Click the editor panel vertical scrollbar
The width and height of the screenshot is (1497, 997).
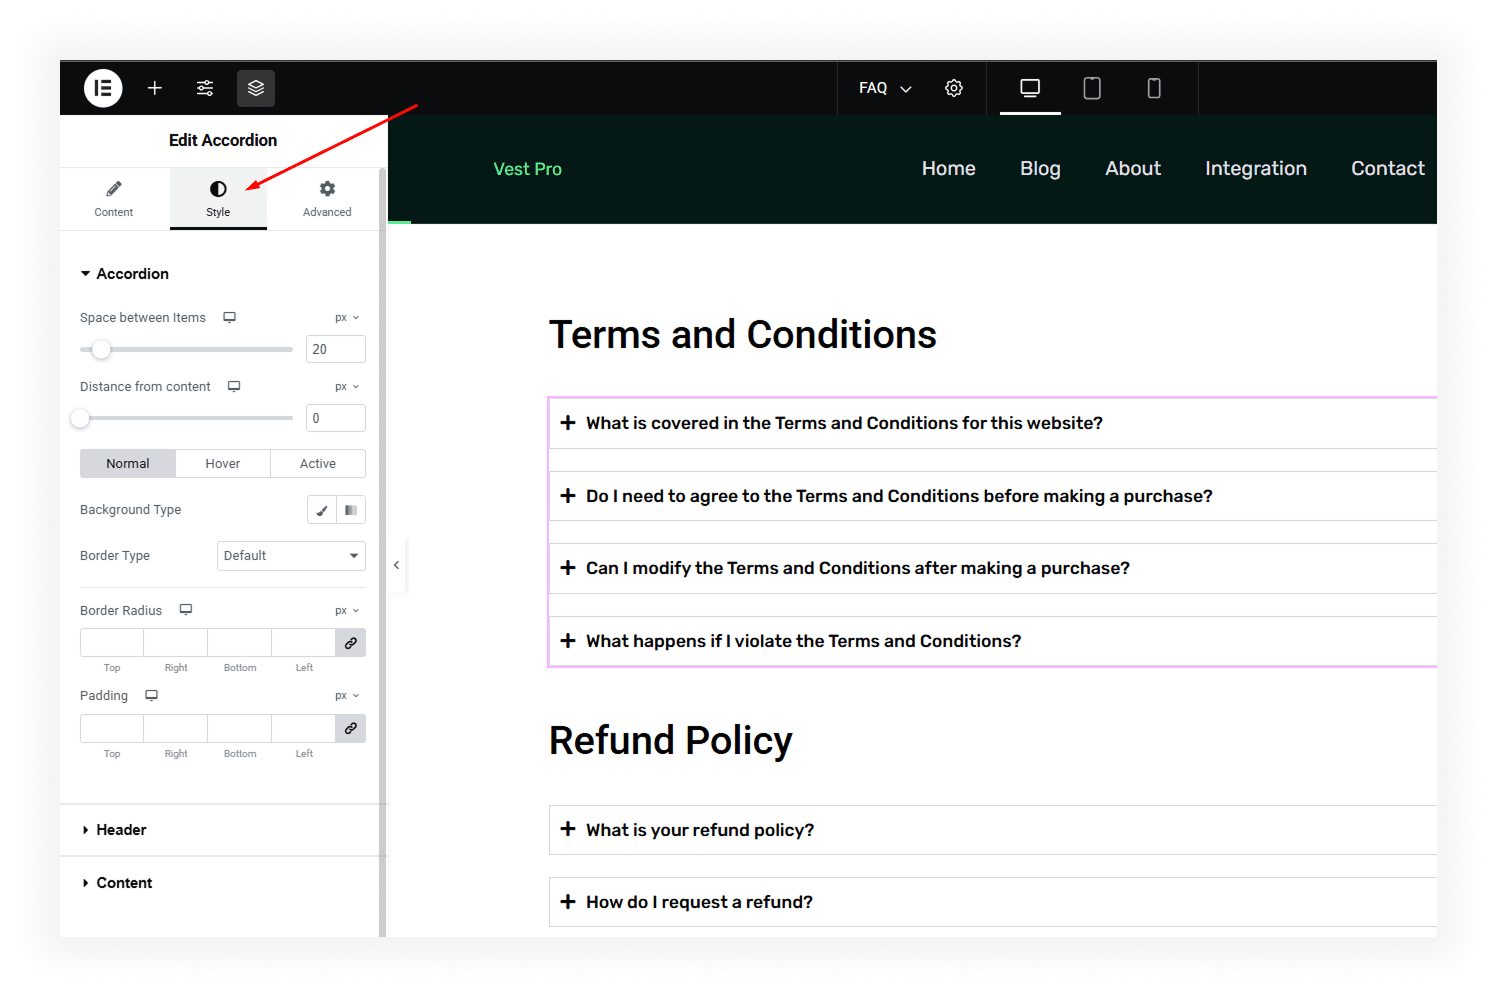click(383, 550)
